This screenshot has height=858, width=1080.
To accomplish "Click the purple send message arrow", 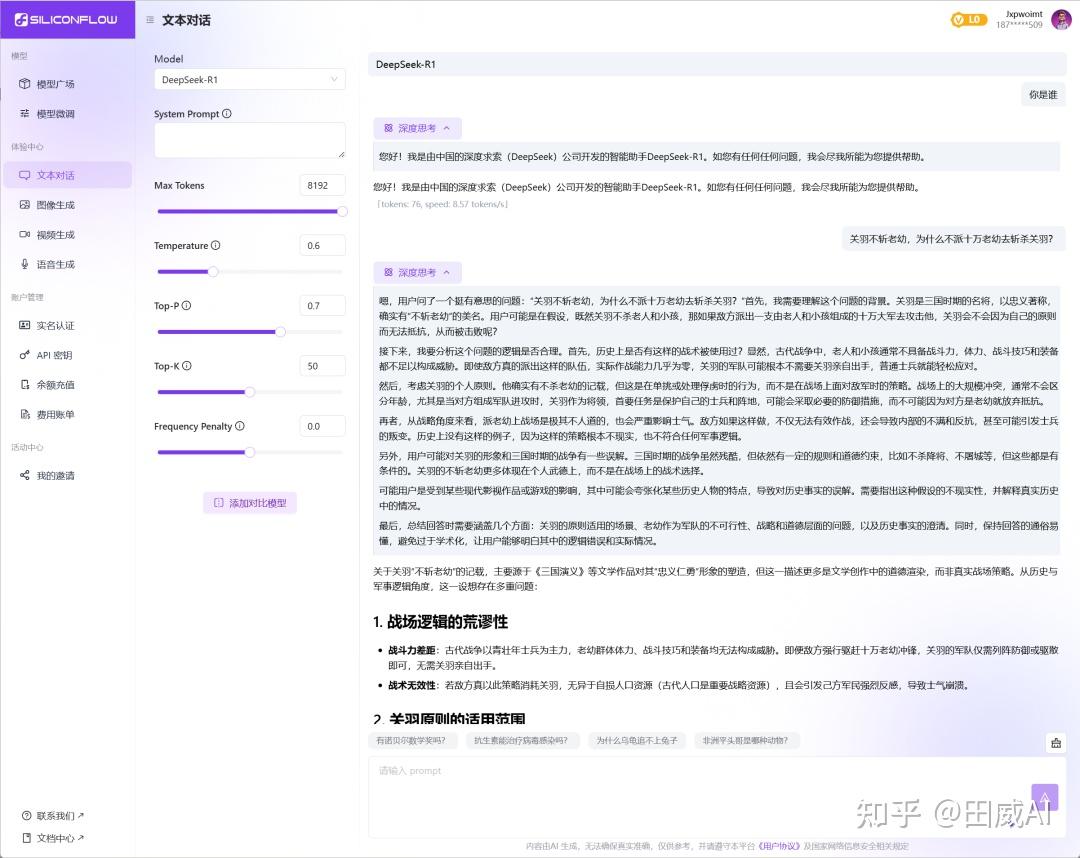I will coord(1044,797).
